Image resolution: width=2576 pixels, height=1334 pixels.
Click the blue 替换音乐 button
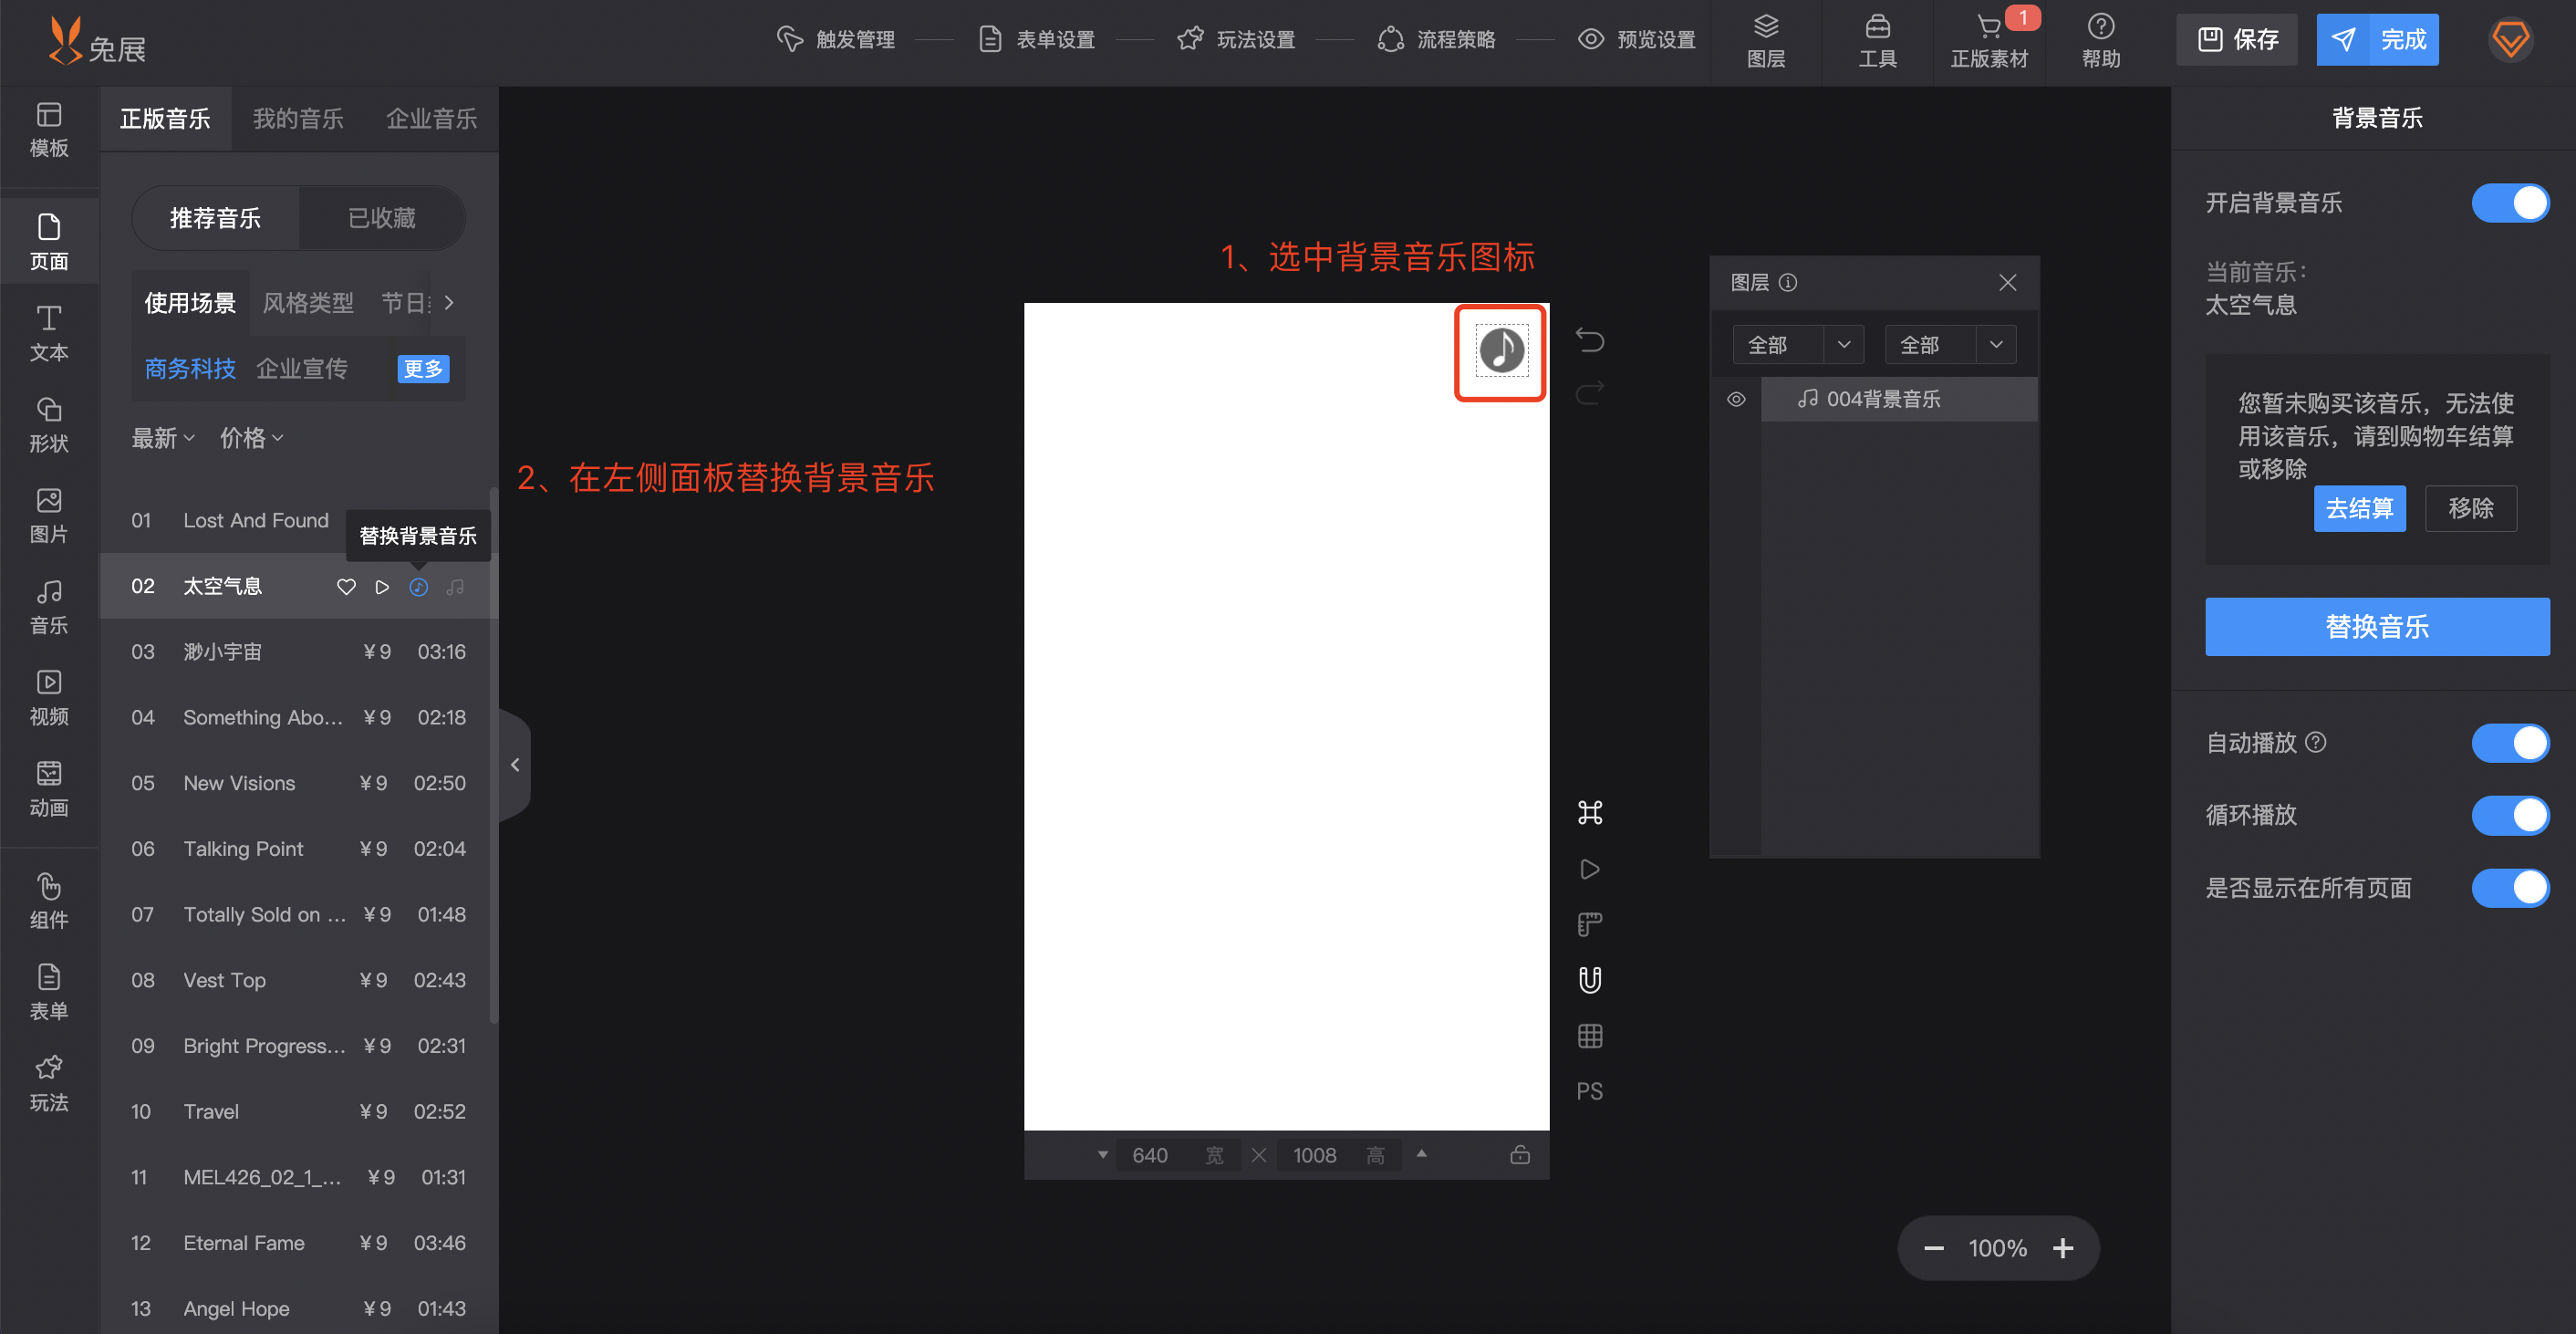click(x=2377, y=627)
